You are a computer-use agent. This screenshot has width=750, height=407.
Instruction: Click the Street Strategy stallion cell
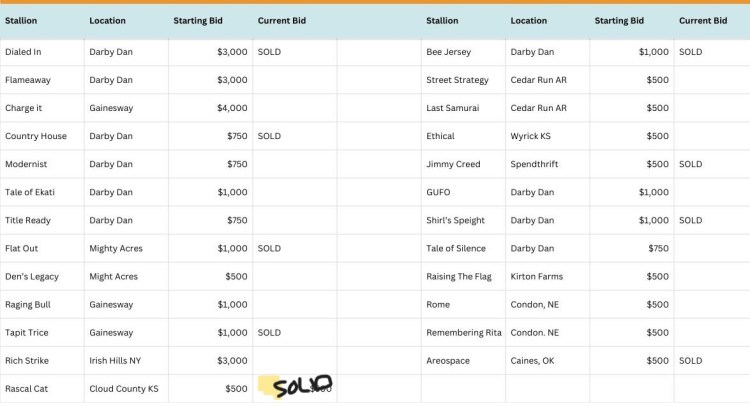(457, 80)
